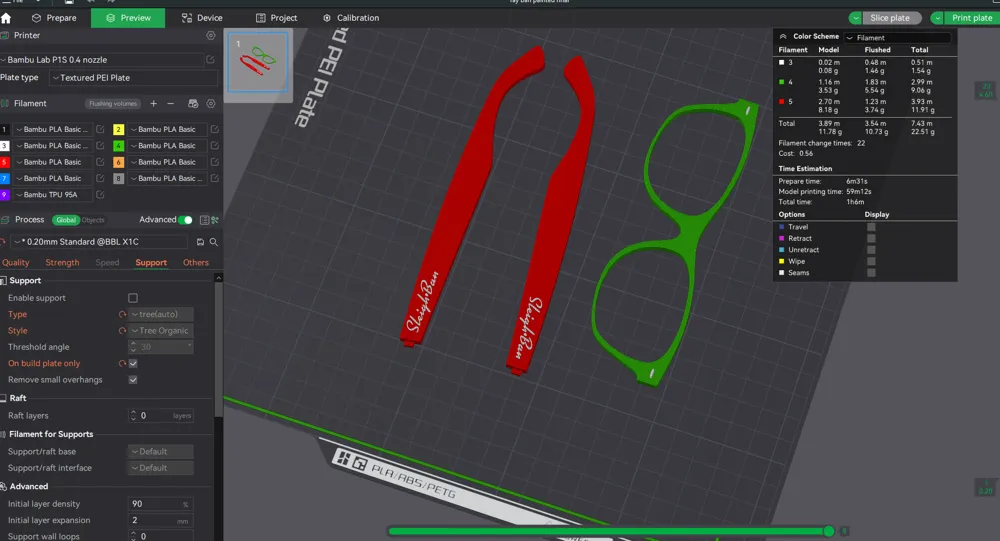Edit filament 2 preset icon
This screenshot has height=541, width=1000.
pos(215,130)
